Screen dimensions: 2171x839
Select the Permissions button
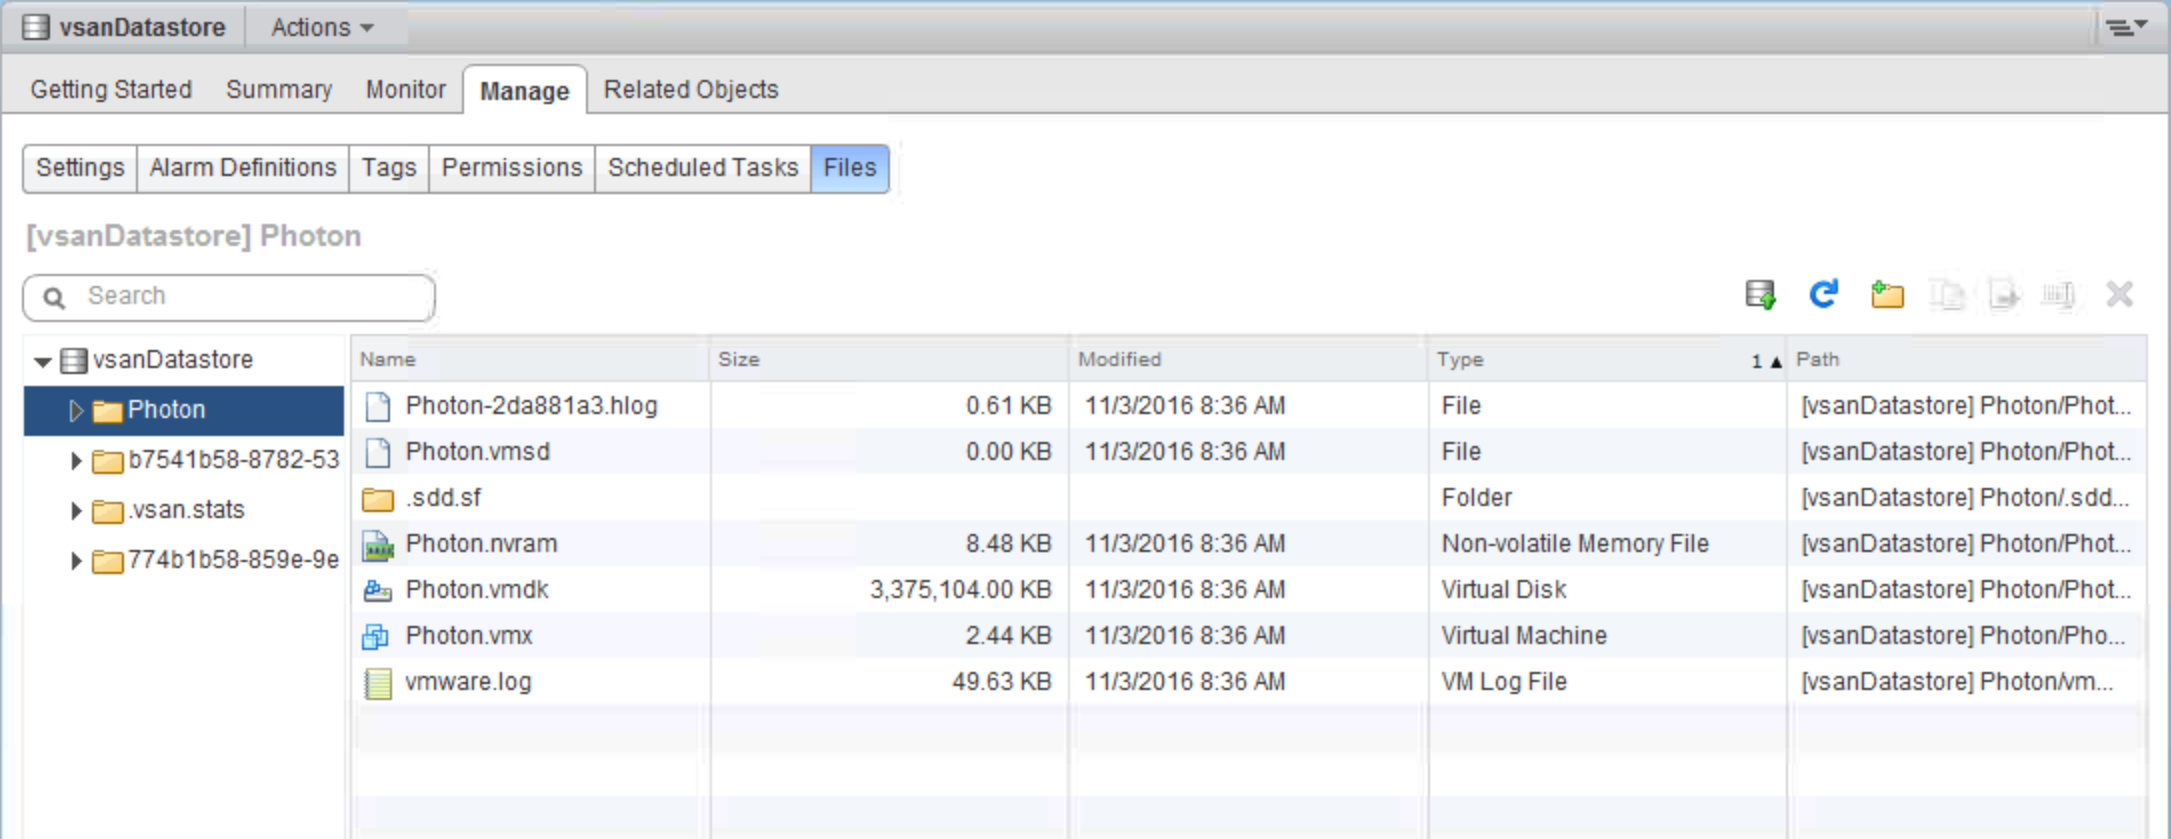[x=511, y=168]
